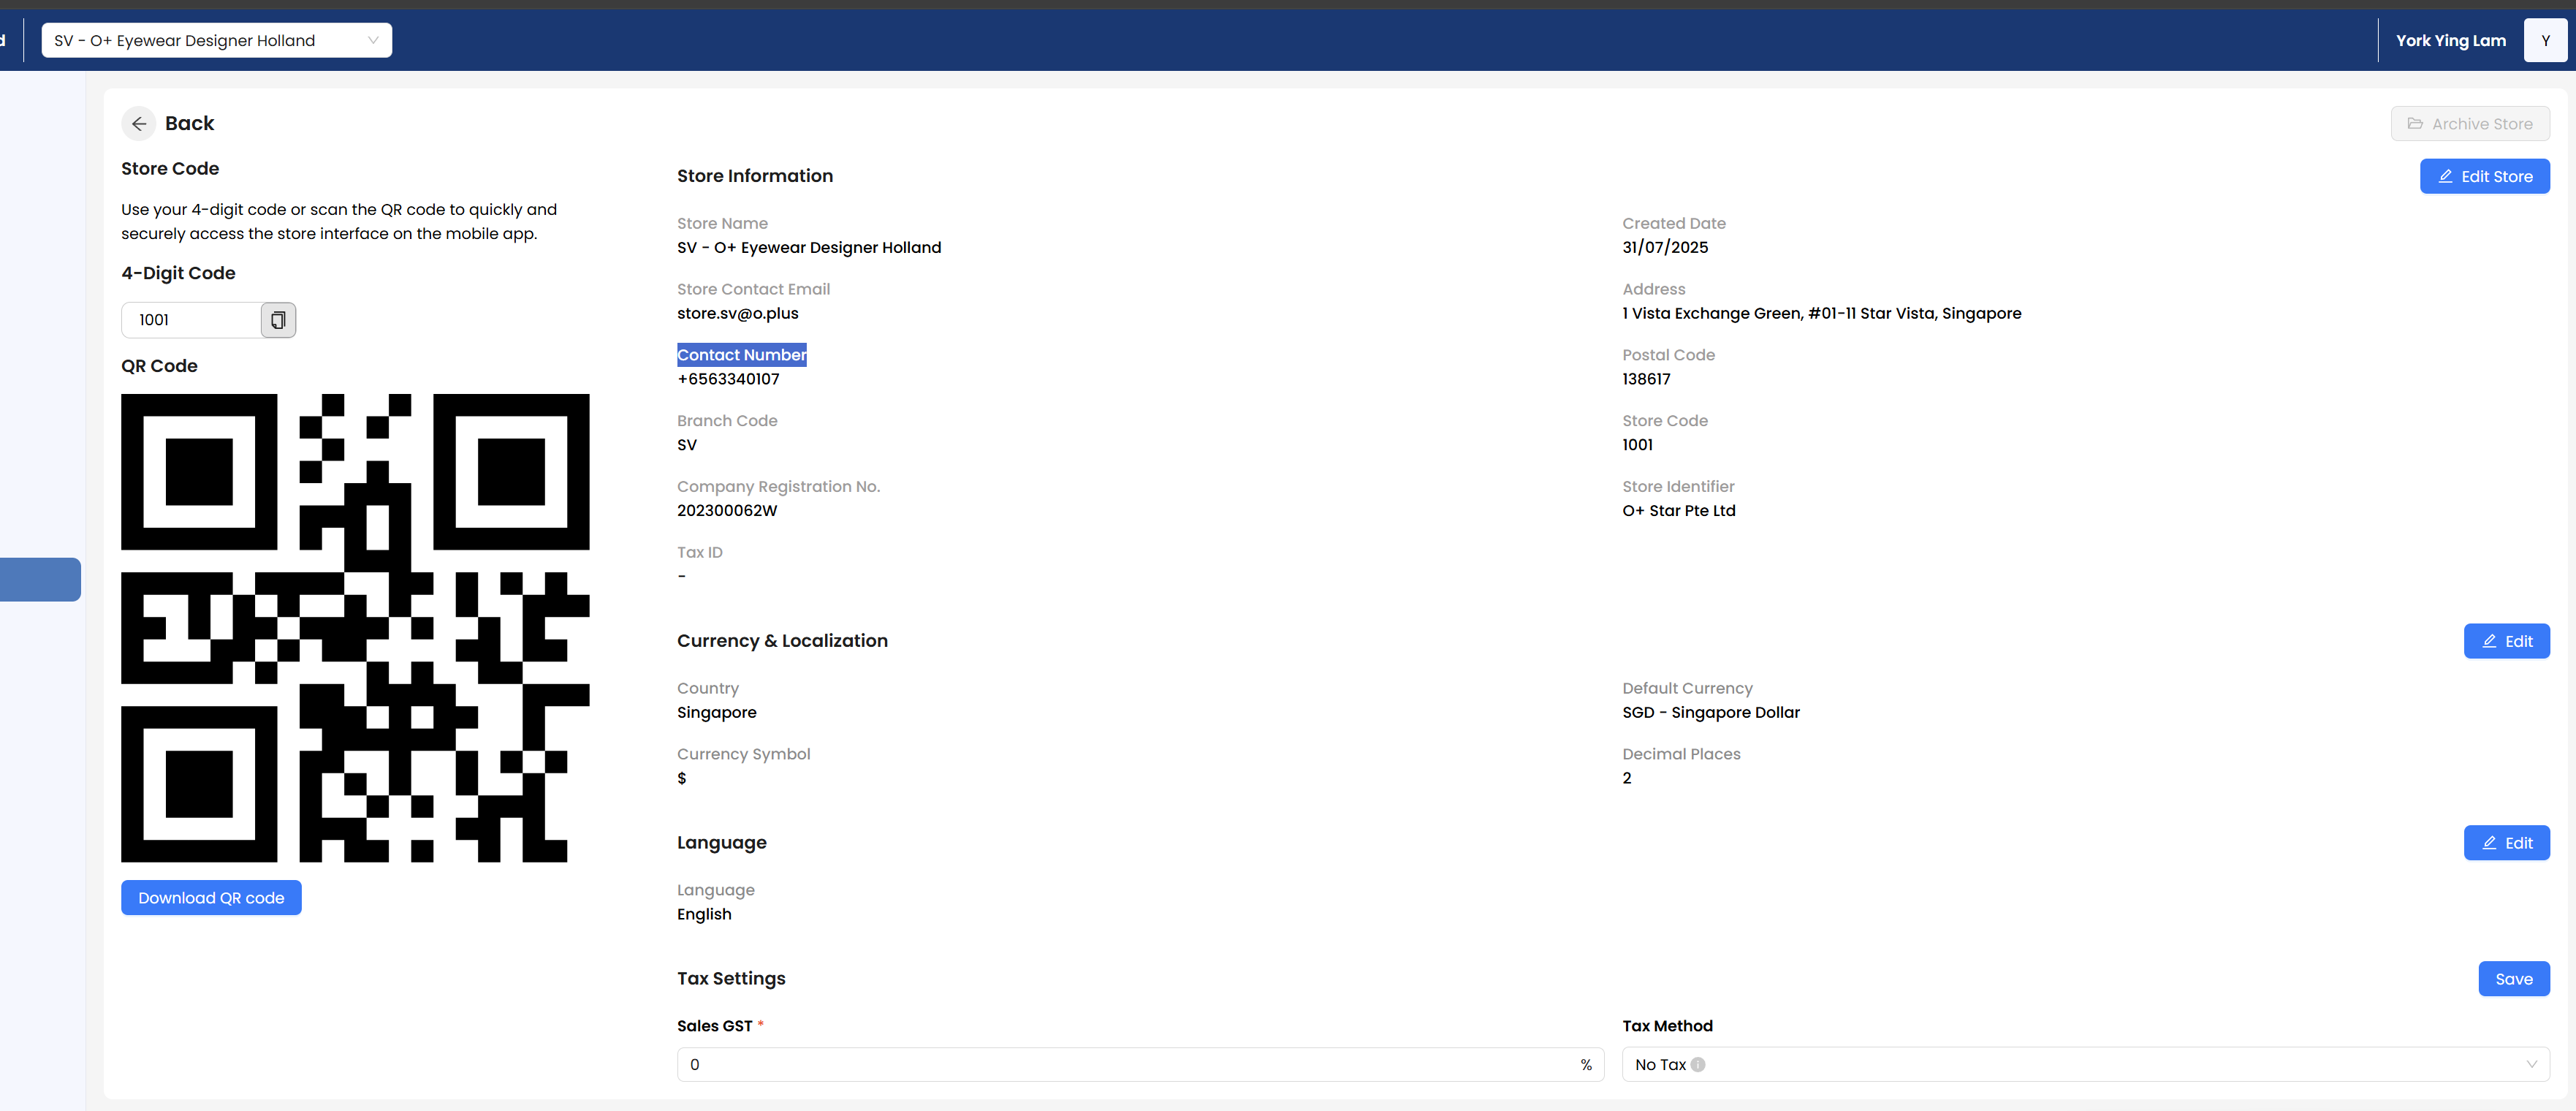Screen dimensions: 2576x1111
Task: Click the Store Code value 1001 in info
Action: click(1638, 445)
